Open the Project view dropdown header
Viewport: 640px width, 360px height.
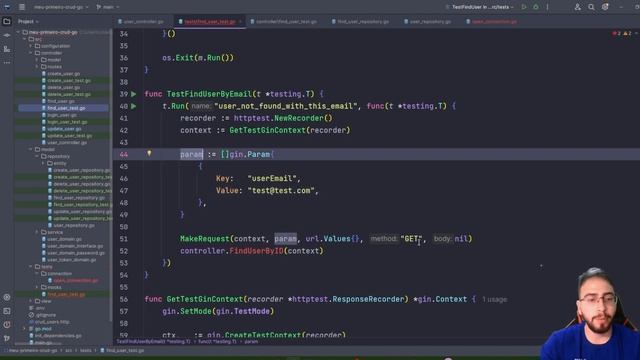[28, 21]
